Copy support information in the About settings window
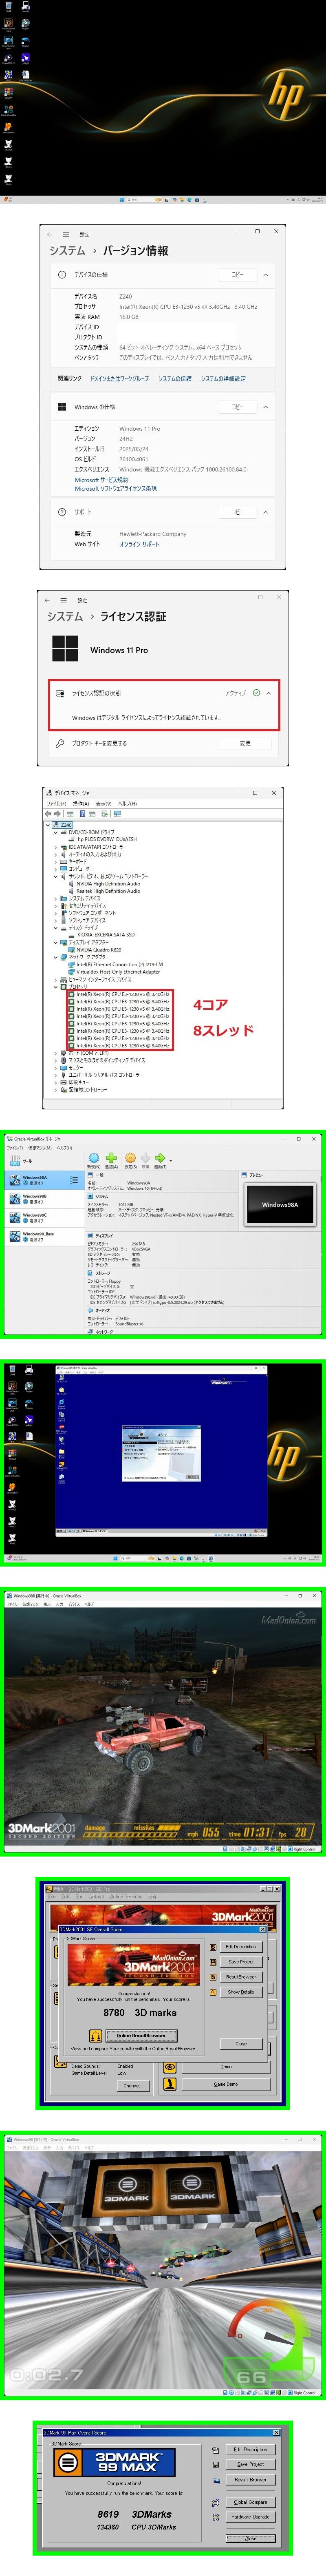Screen dimensions: 326x2576 pos(237,512)
